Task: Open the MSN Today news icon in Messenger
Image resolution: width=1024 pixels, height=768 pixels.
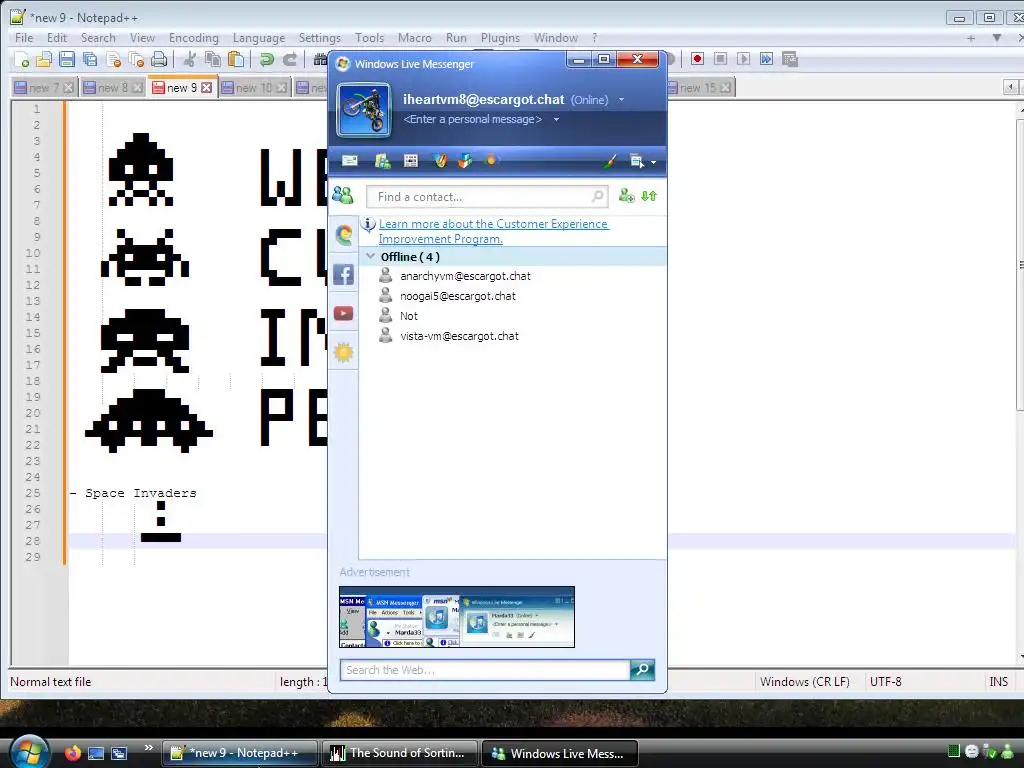Action: coord(411,161)
